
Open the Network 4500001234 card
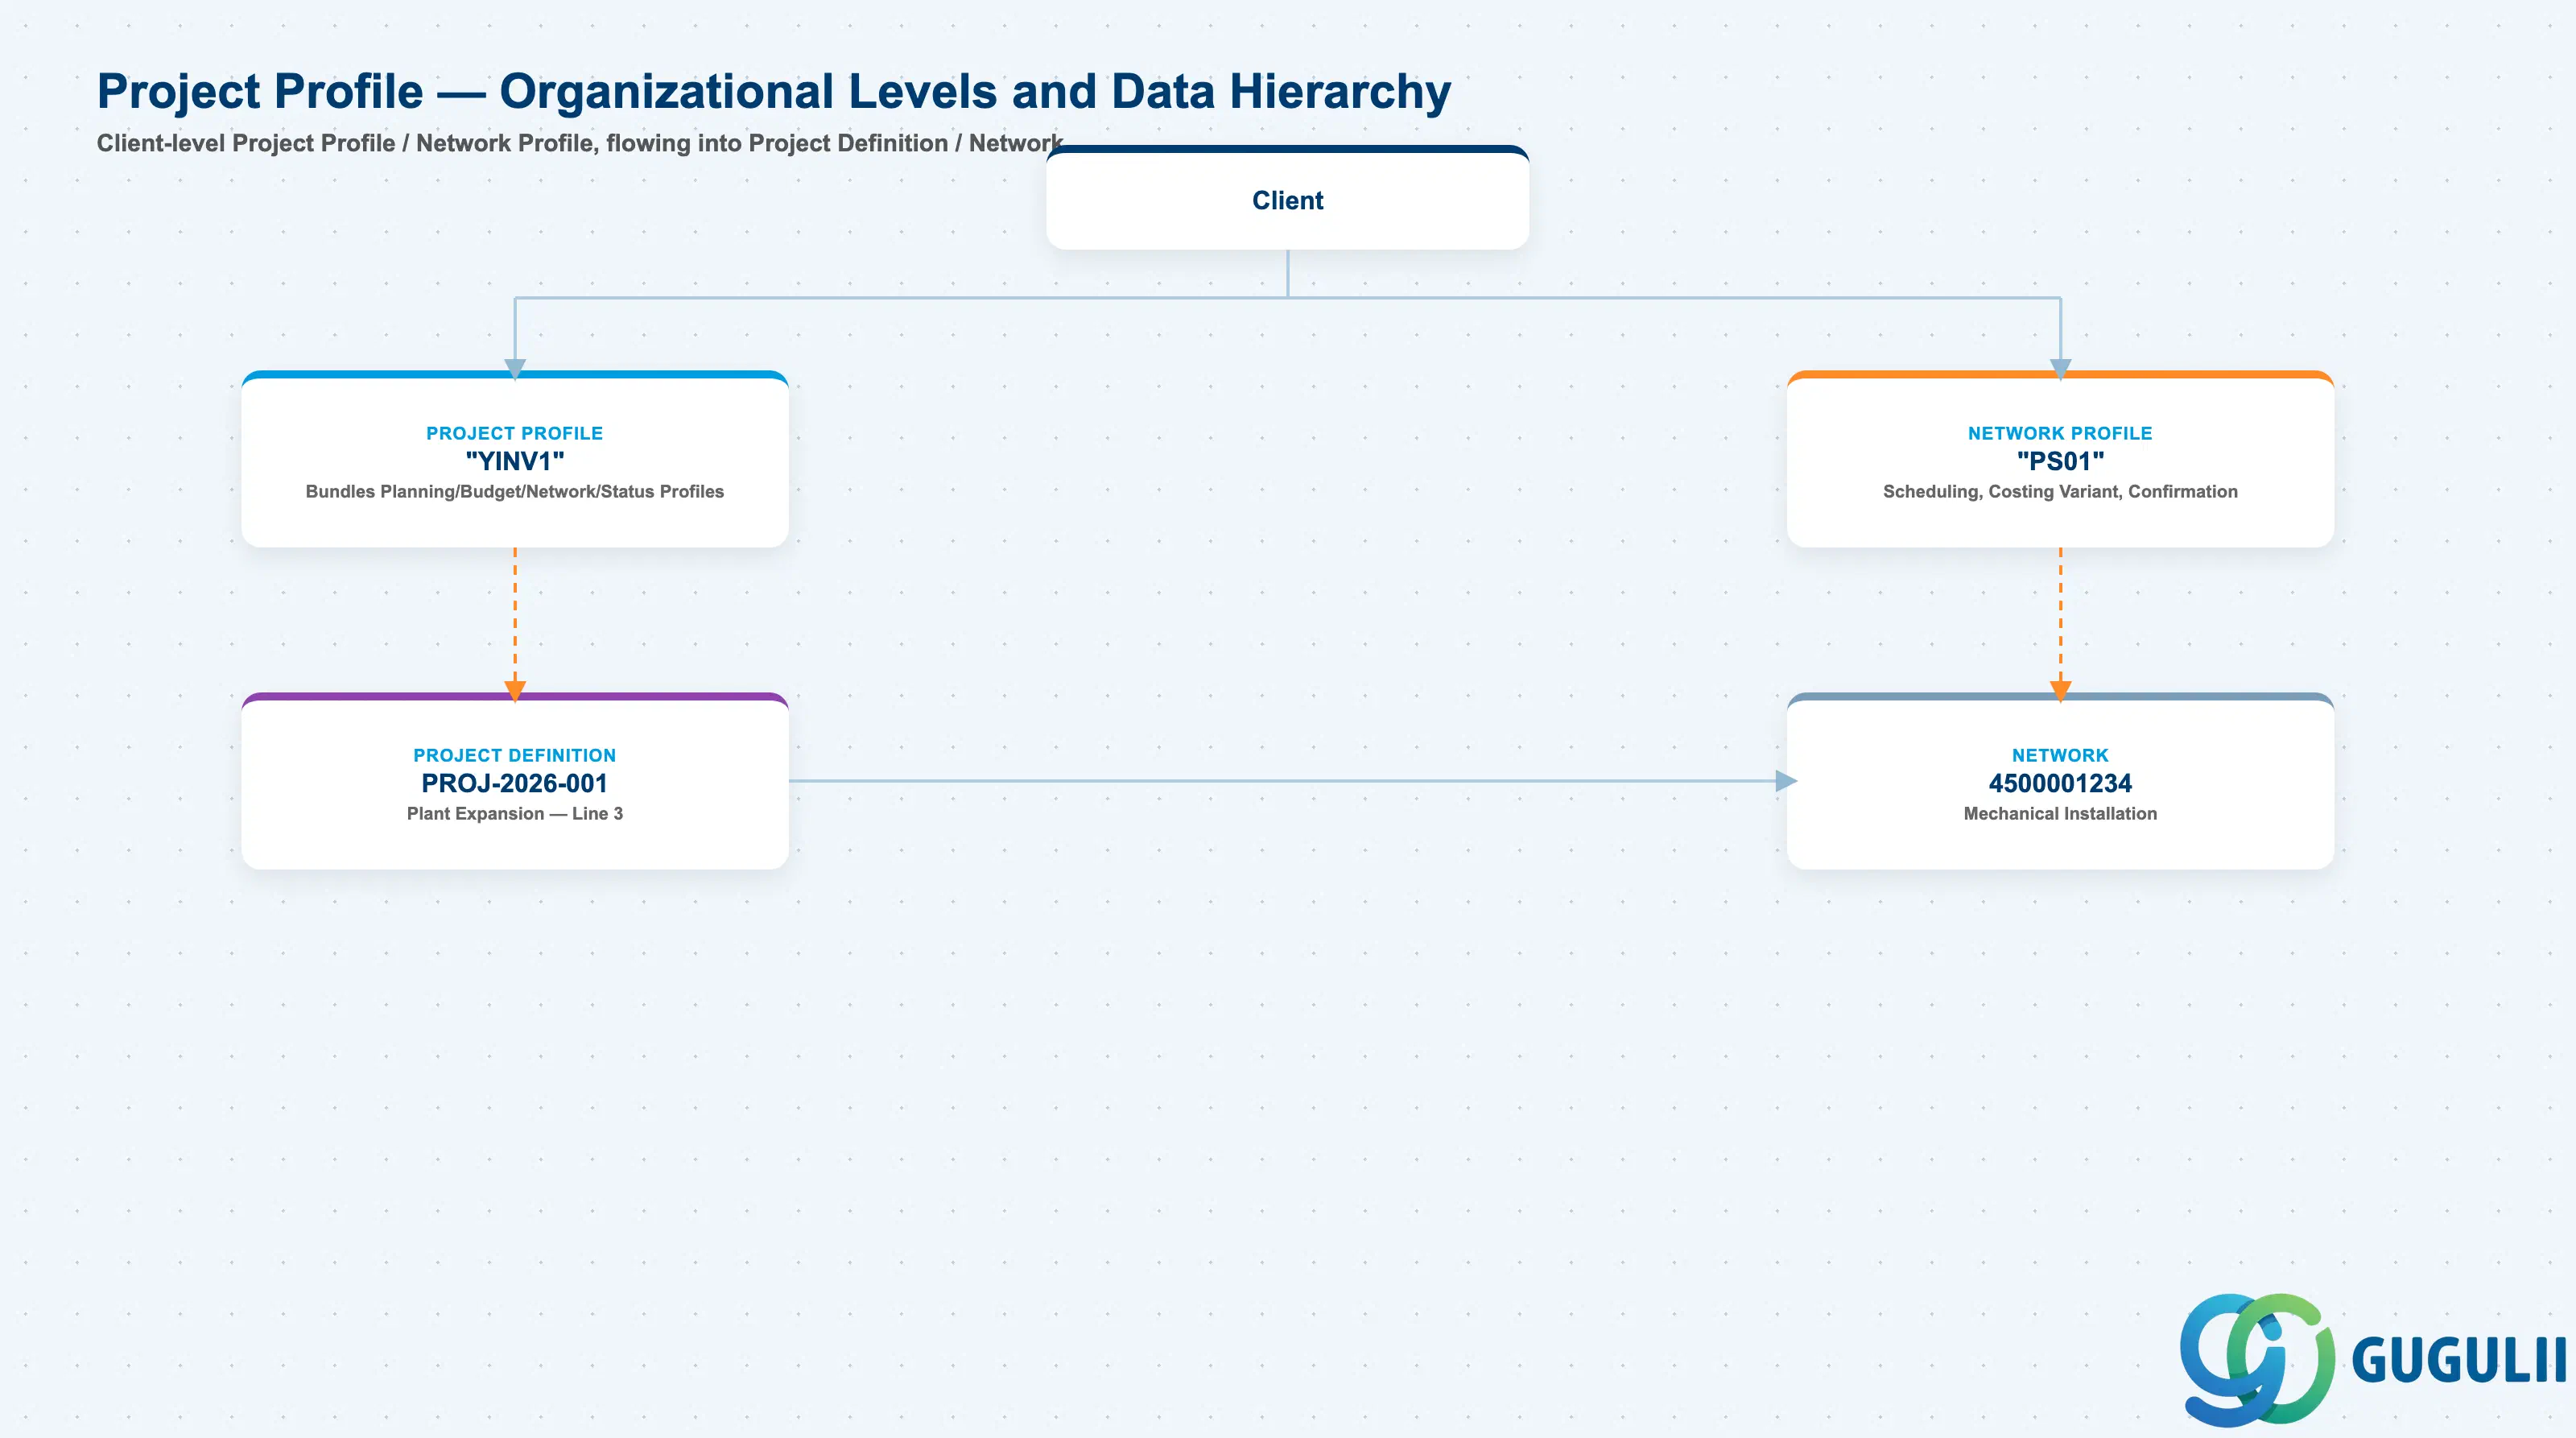tap(2060, 781)
